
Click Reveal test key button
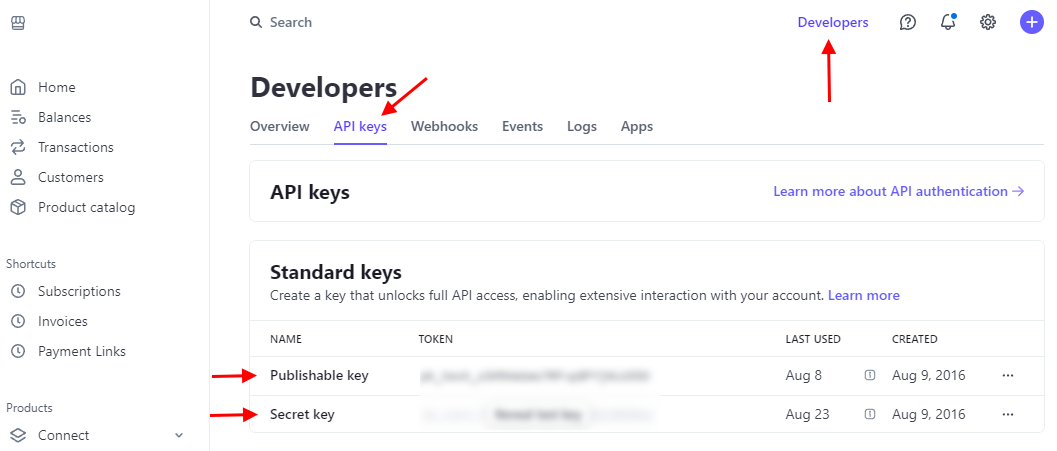[537, 415]
